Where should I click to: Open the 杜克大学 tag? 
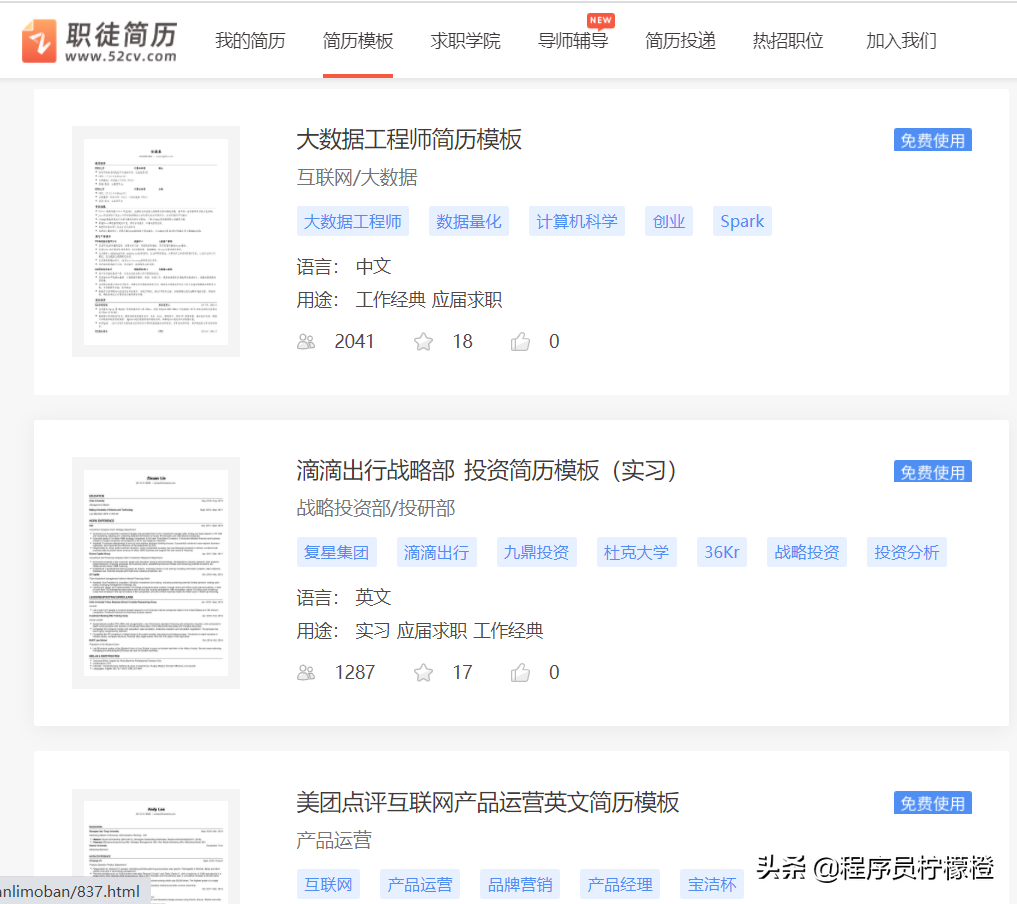(636, 551)
